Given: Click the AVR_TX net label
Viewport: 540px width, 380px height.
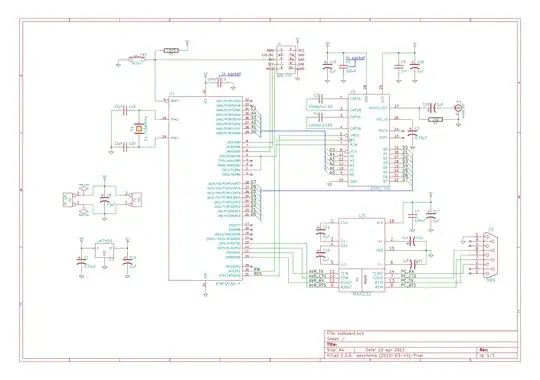Looking at the screenshot, I should (x=317, y=272).
